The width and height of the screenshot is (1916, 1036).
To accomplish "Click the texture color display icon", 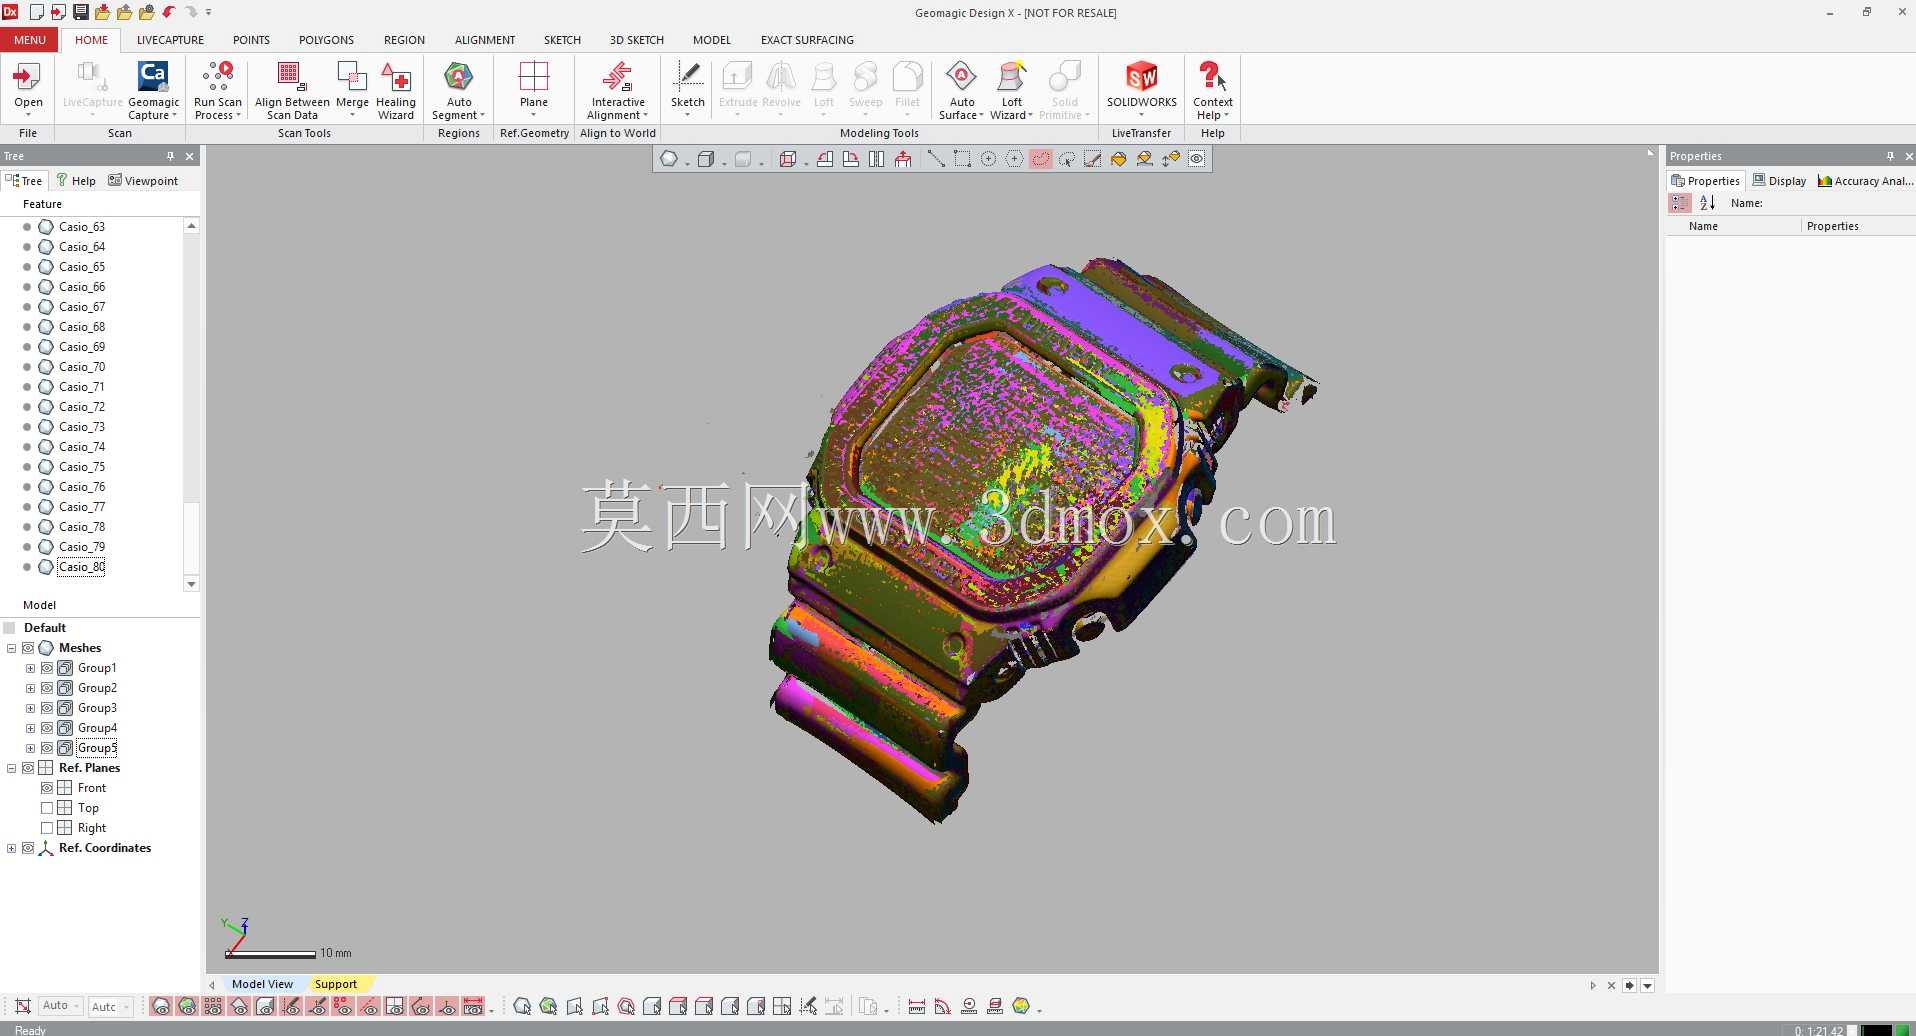I will pyautogui.click(x=1021, y=1006).
